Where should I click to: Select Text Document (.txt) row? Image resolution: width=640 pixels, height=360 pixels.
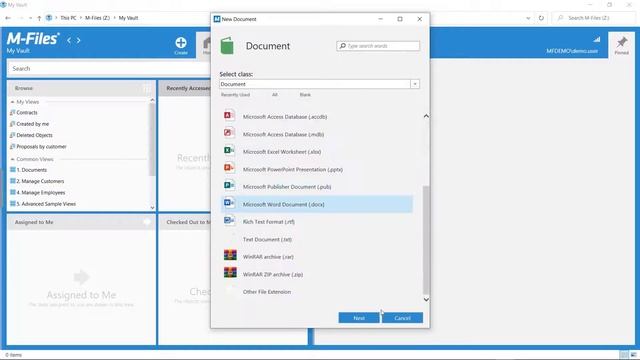(x=317, y=239)
